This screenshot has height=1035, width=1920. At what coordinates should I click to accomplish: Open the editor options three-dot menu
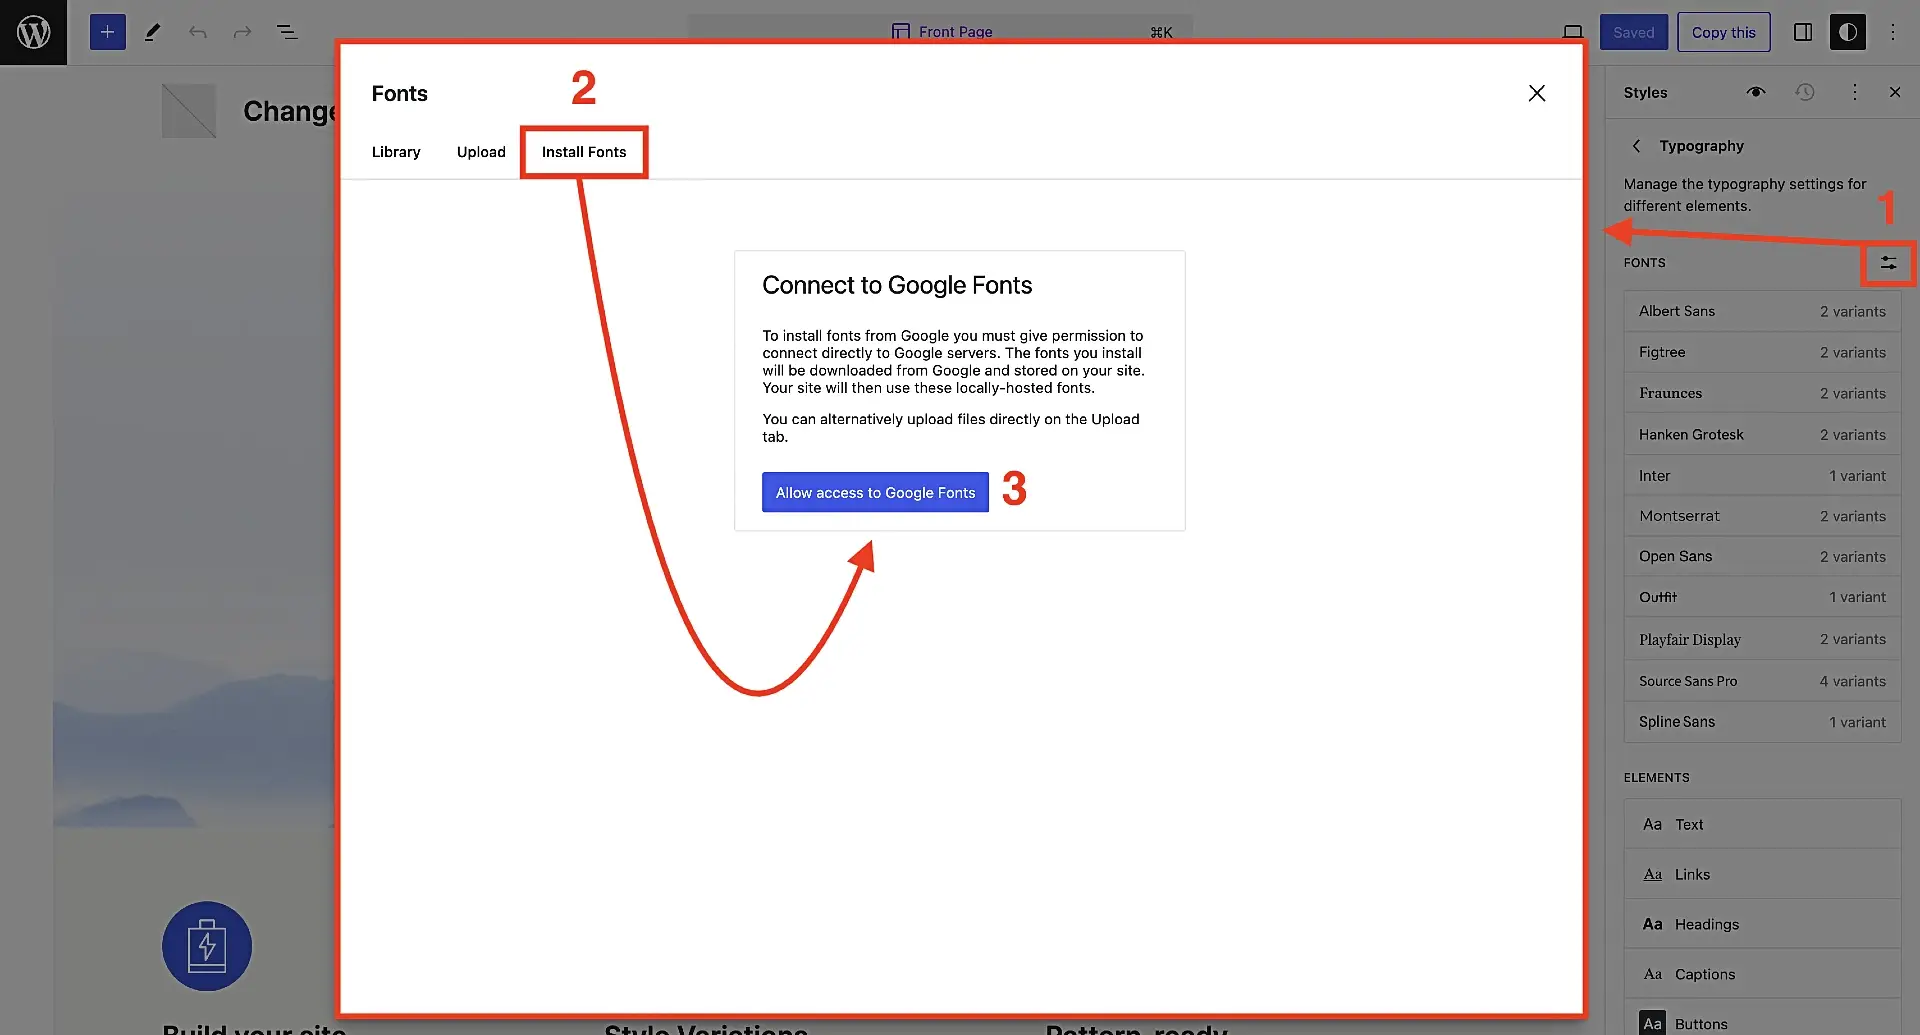coord(1893,32)
